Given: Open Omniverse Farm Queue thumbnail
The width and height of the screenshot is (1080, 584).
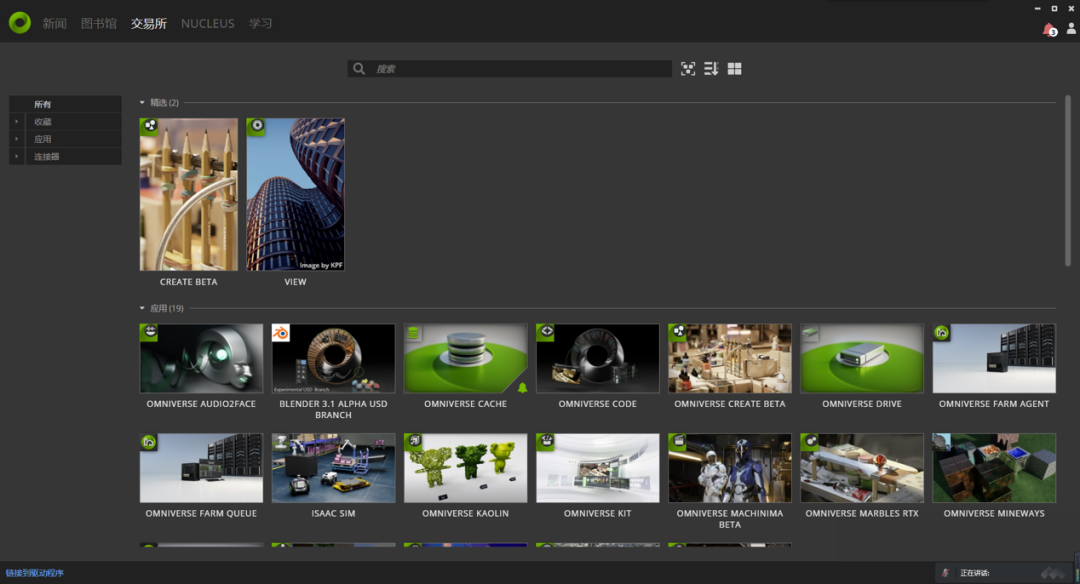Looking at the screenshot, I should point(201,468).
